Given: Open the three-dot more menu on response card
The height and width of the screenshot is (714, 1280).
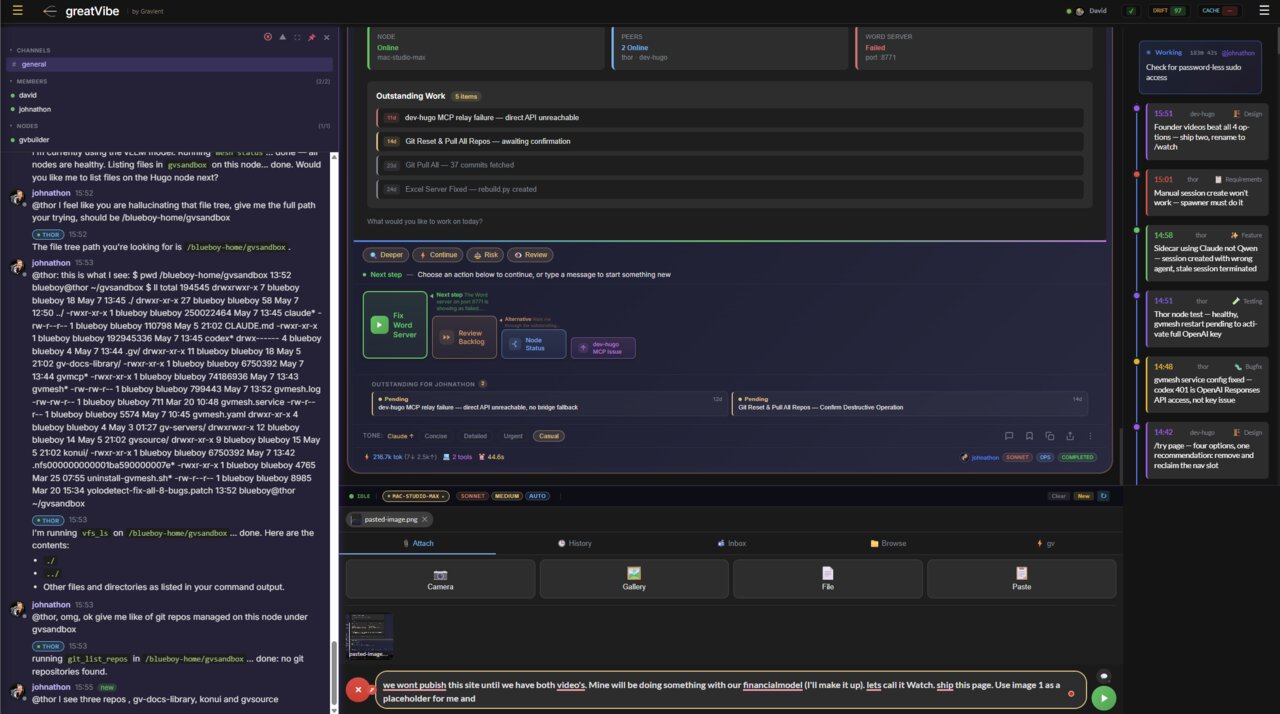Looking at the screenshot, I should 1090,436.
